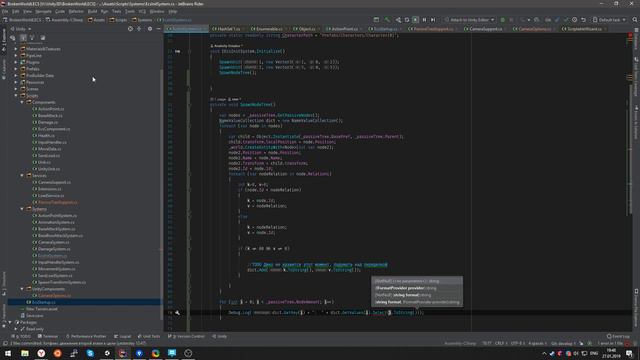Expand the Plugins folder
Screen dimensions: 640x360
16,62
